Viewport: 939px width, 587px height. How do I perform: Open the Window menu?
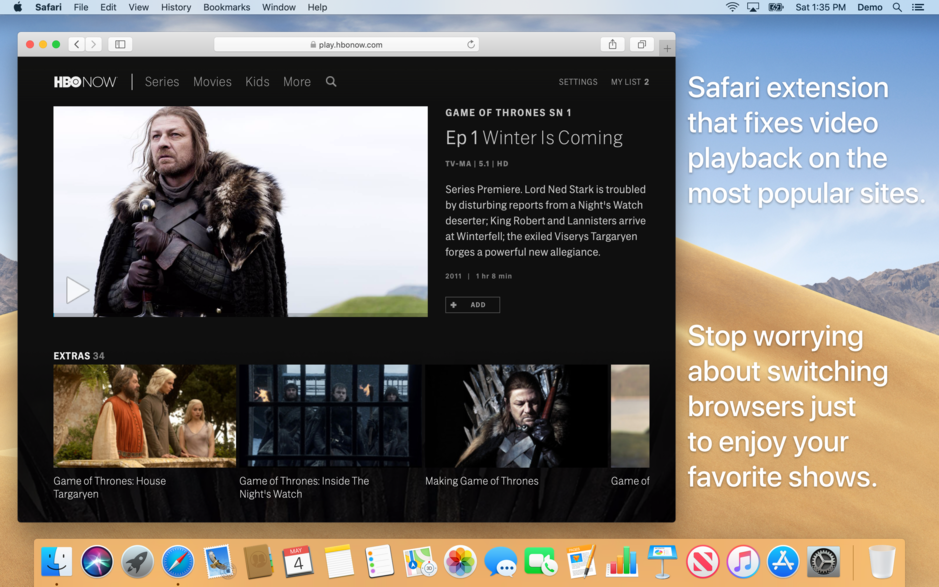[278, 7]
